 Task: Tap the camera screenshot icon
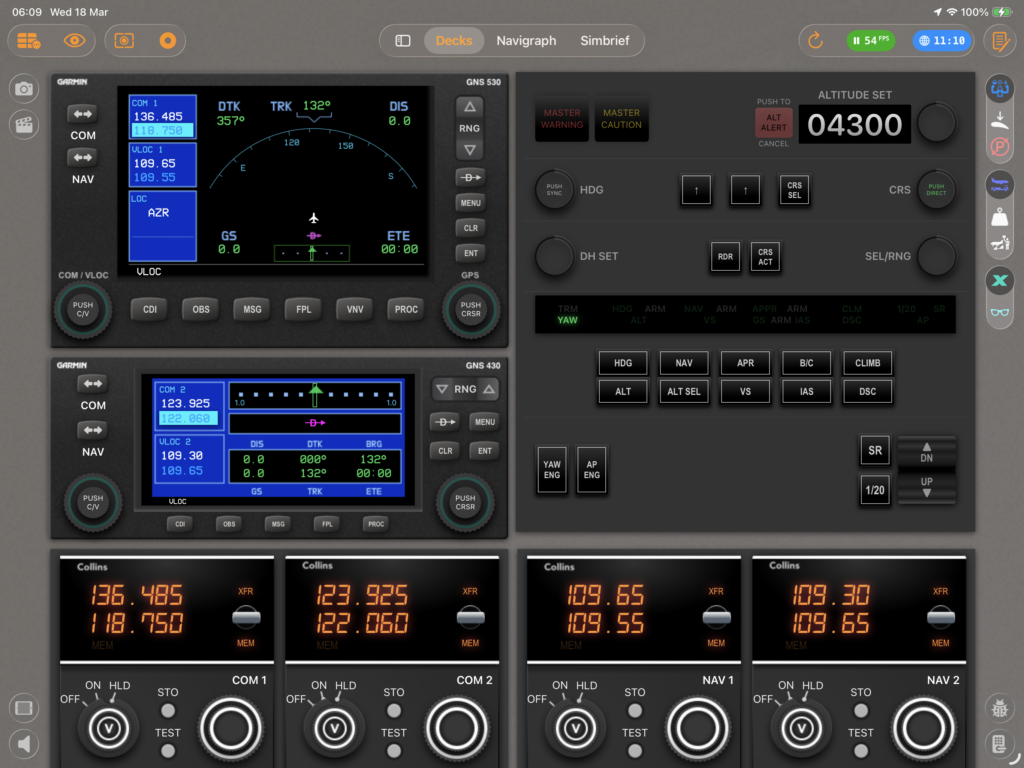pyautogui.click(x=24, y=89)
